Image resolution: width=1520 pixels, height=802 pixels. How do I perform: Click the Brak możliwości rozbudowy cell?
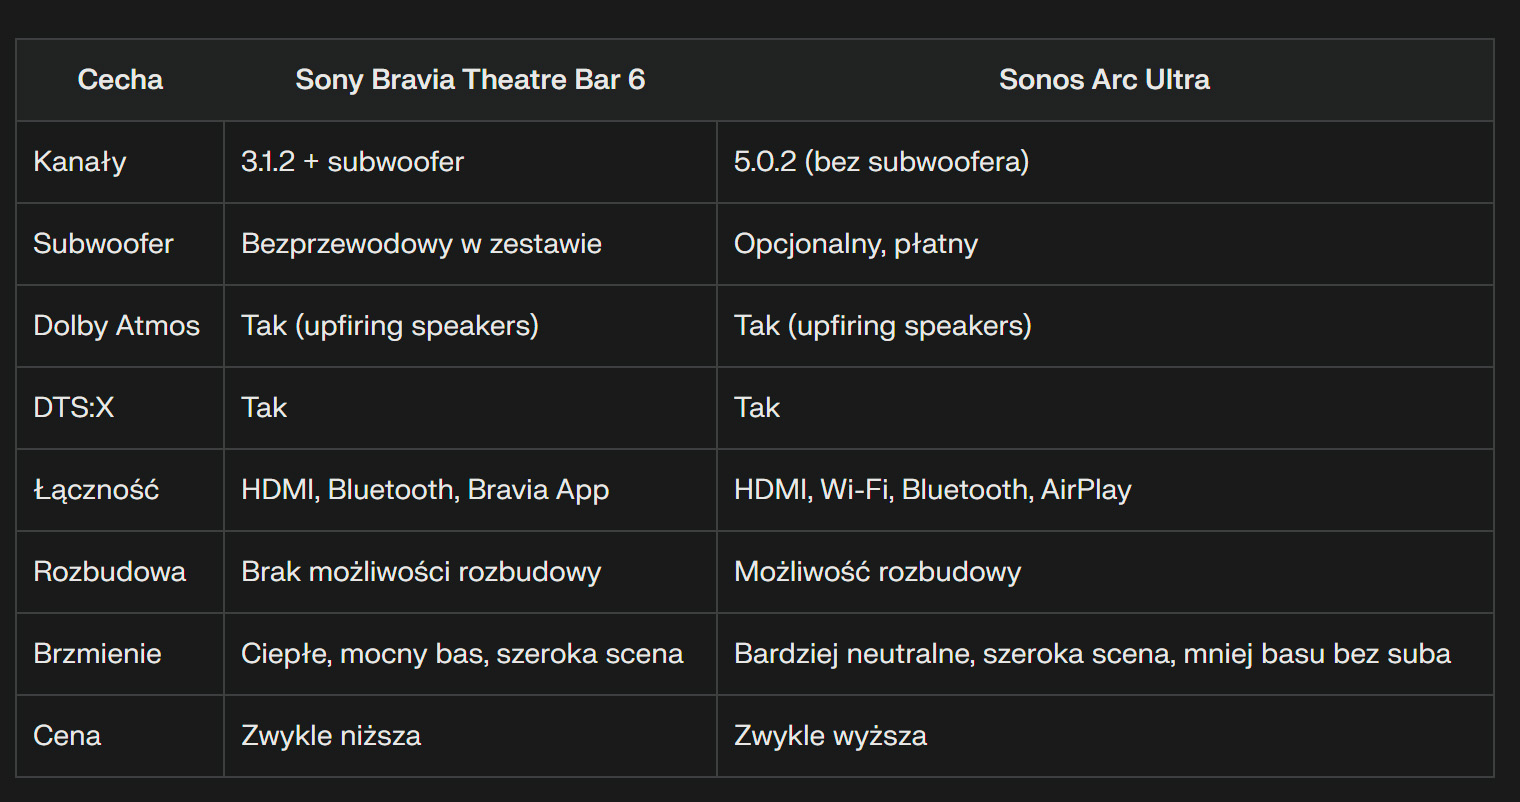pos(470,572)
